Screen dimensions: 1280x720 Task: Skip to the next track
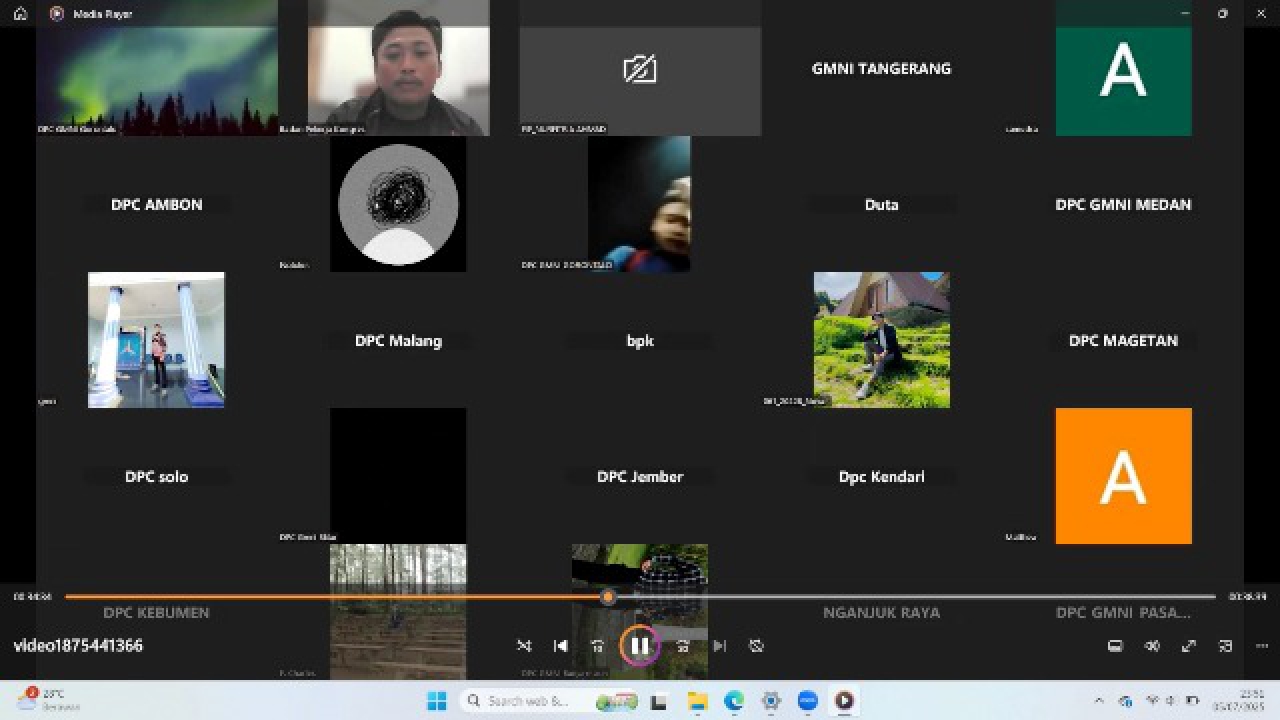[x=719, y=646]
